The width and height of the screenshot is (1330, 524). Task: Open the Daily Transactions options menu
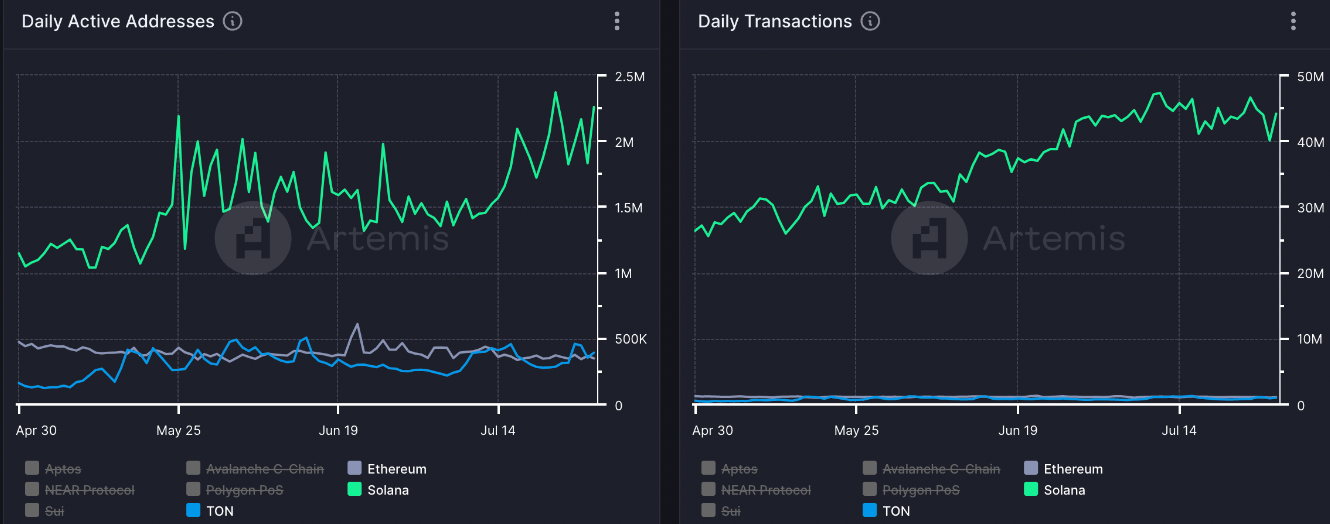(1293, 21)
